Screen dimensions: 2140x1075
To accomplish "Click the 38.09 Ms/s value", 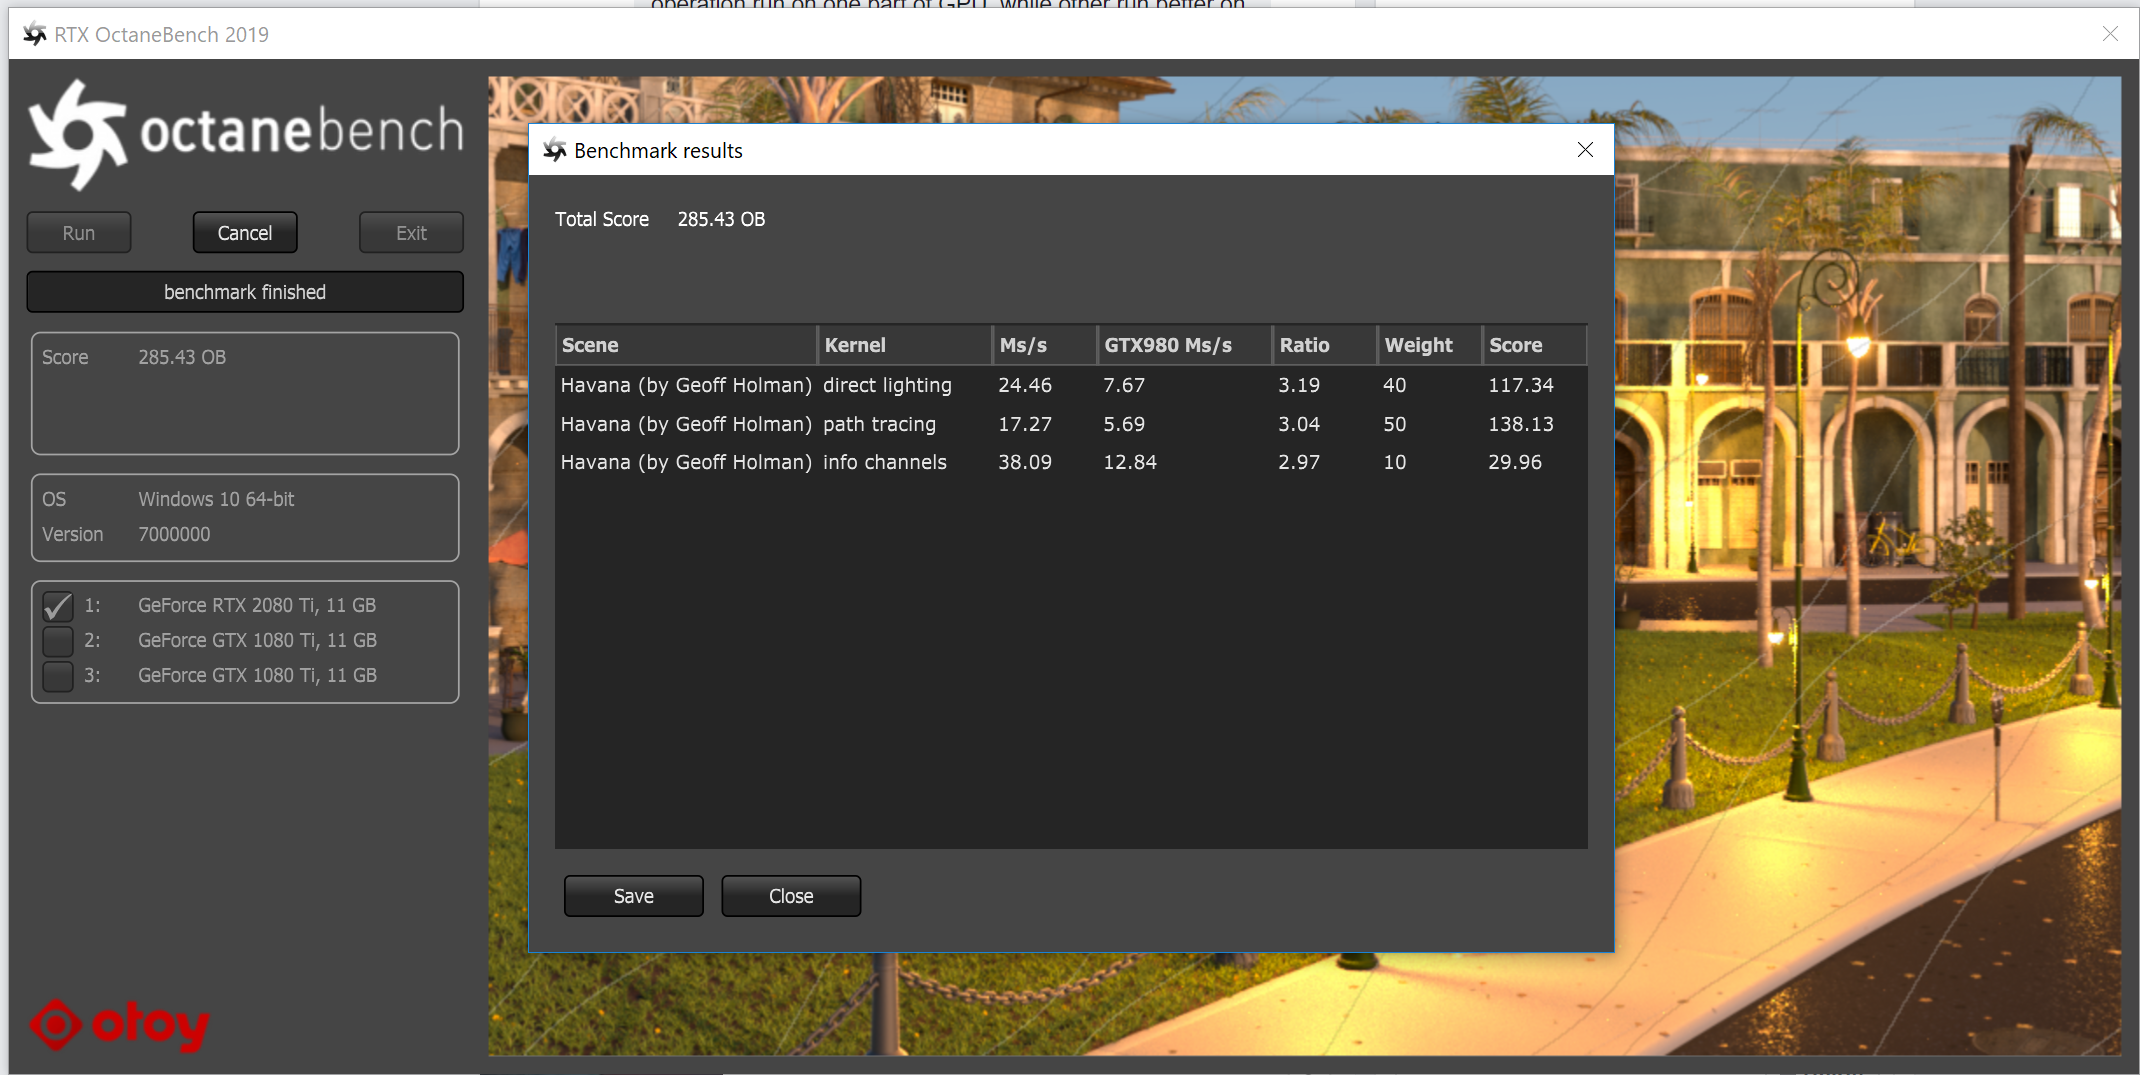I will (x=1025, y=462).
